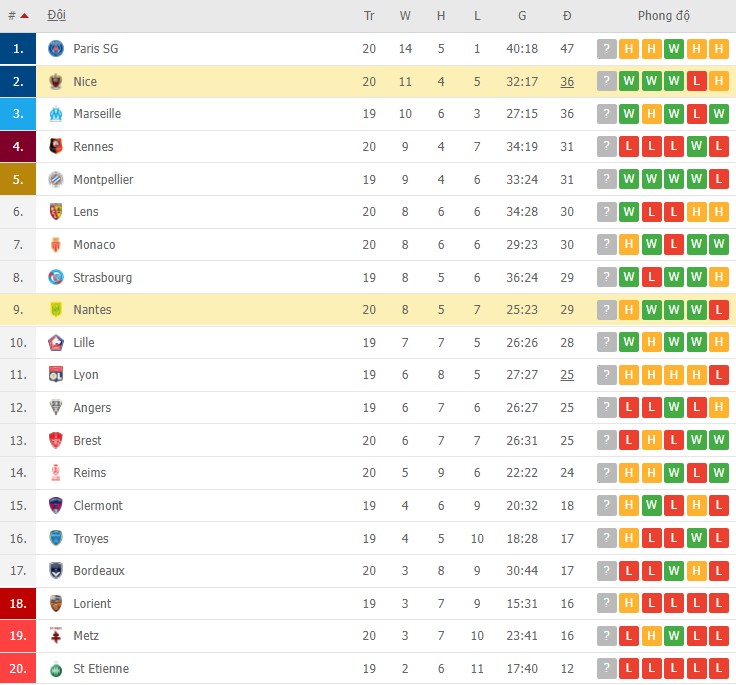Sort standings by Đội column header
Viewport: 736px width, 685px height.
57,16
